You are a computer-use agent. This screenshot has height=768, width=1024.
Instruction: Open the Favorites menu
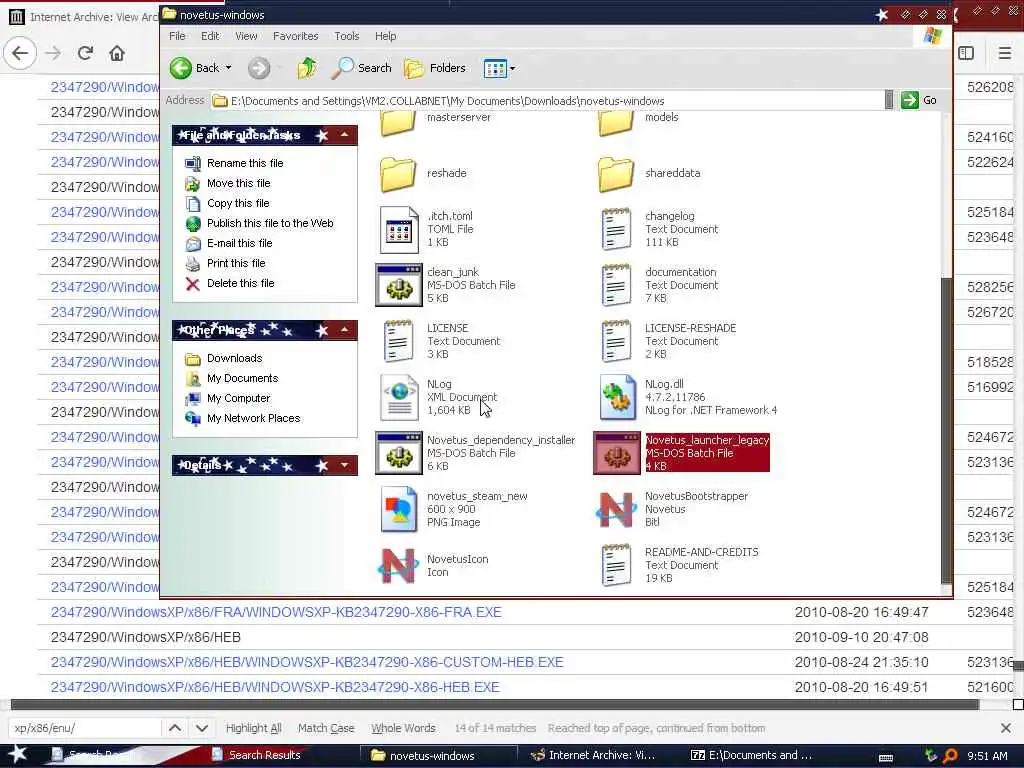click(295, 36)
